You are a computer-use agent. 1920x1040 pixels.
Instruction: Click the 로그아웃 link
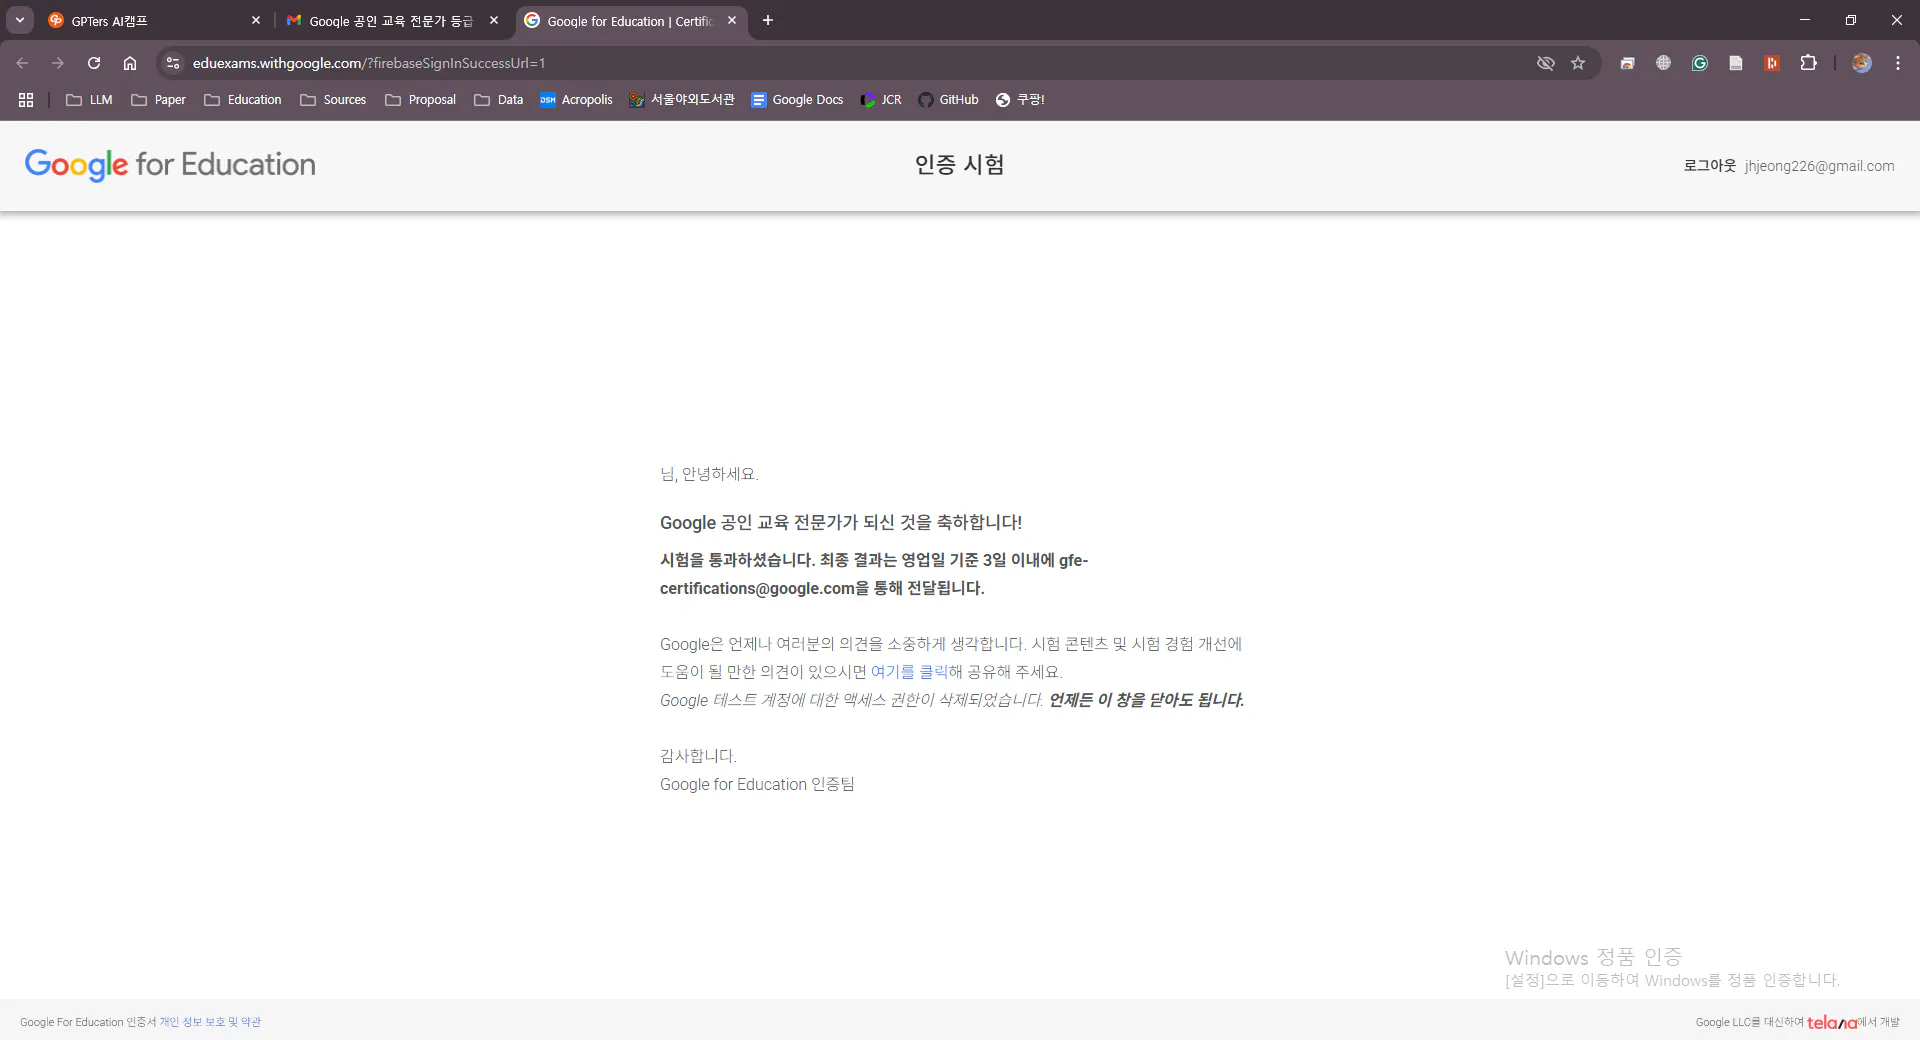(1709, 165)
